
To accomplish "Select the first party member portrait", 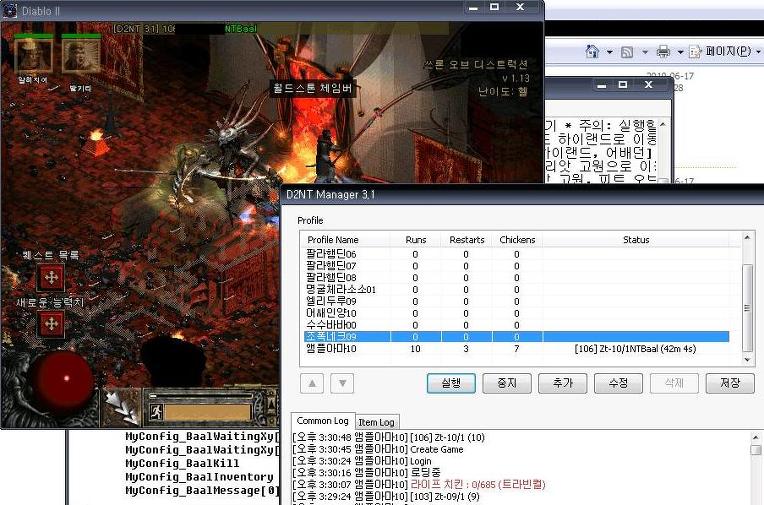I will click(33, 55).
